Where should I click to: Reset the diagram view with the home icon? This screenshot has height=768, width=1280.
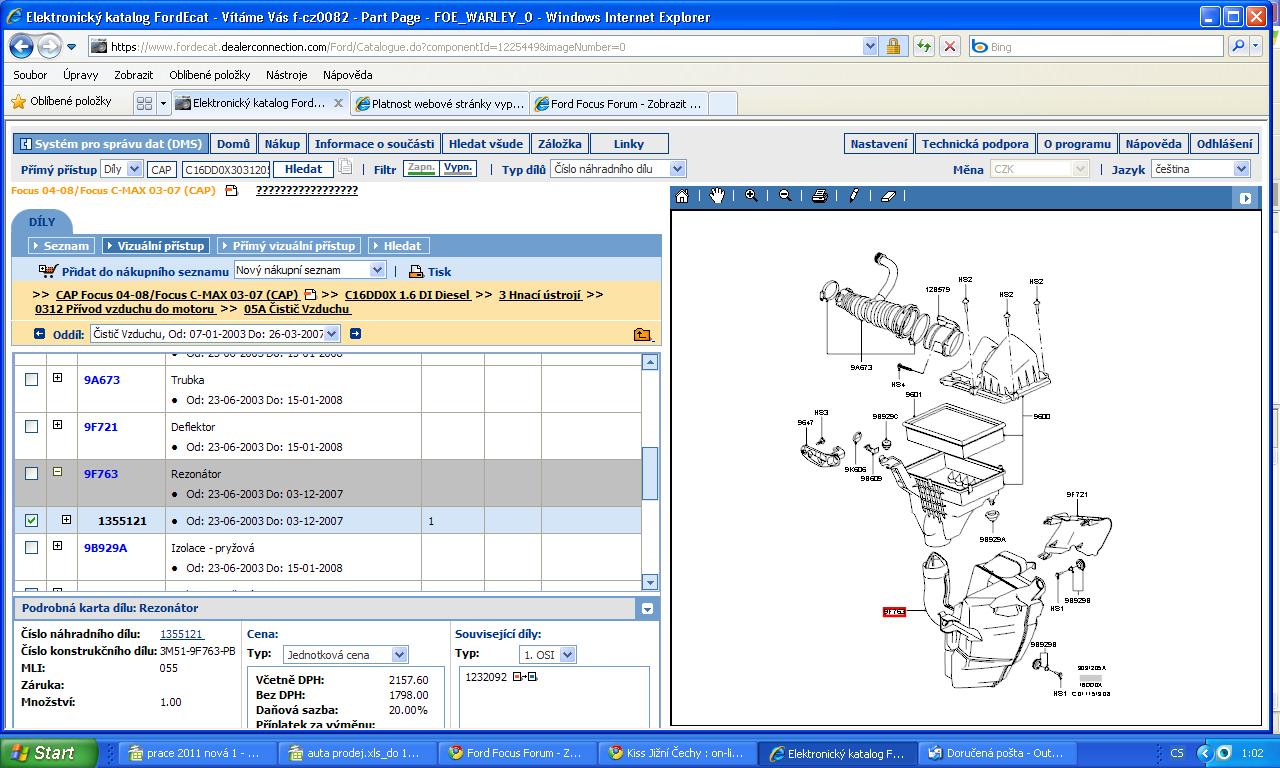[682, 196]
